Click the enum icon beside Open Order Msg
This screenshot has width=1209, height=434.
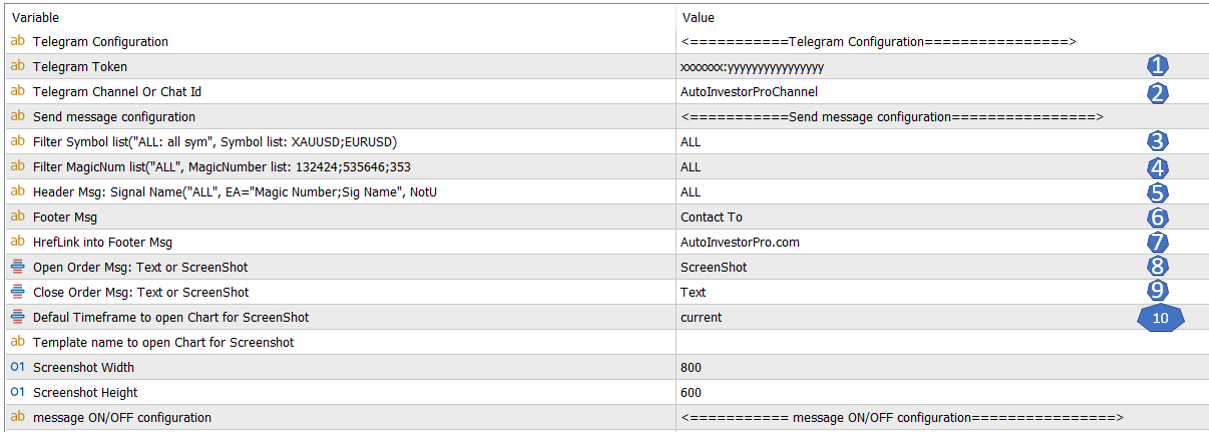[17, 267]
